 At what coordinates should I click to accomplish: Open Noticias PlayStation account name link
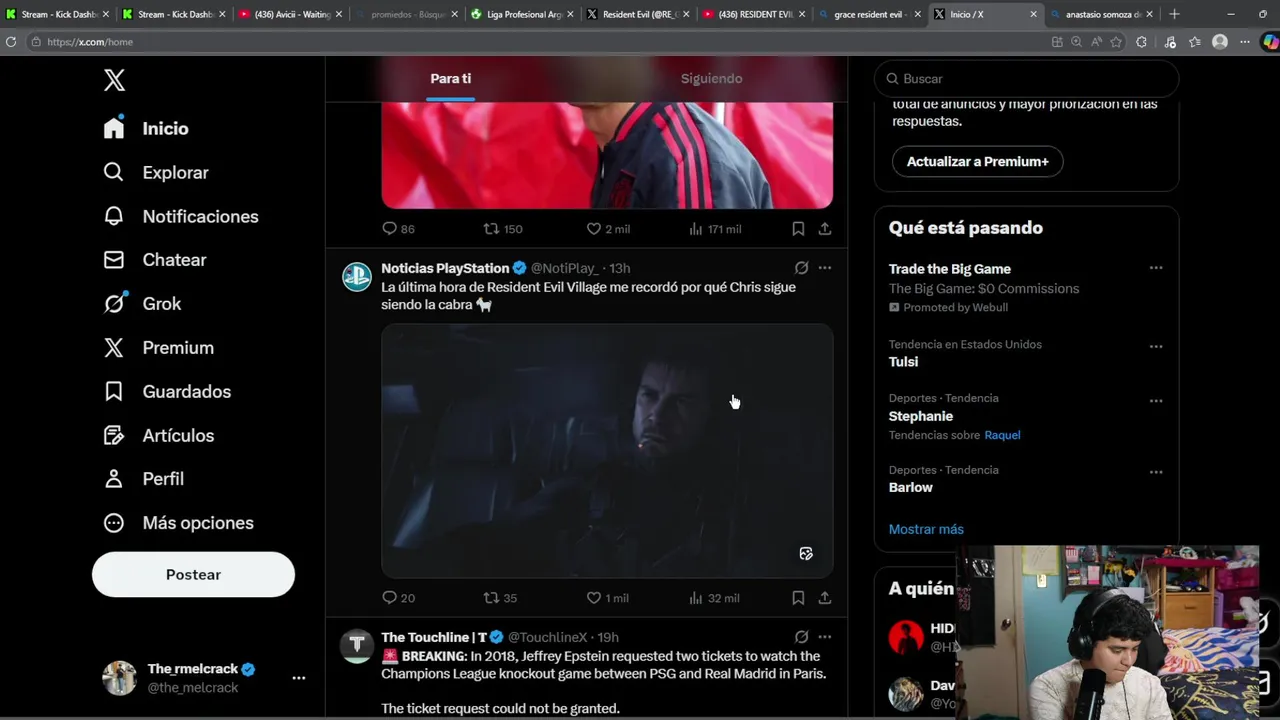(445, 268)
